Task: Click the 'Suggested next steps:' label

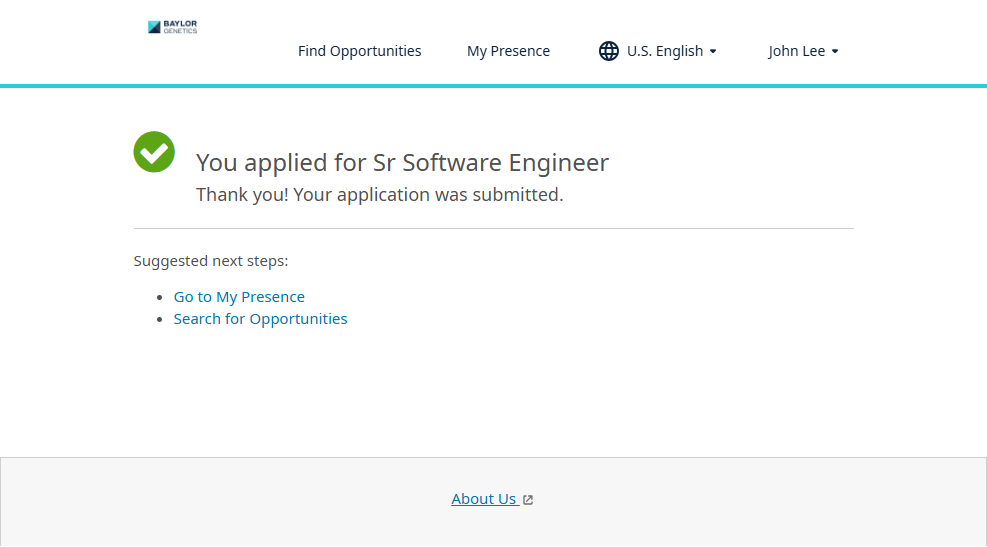Action: [211, 261]
